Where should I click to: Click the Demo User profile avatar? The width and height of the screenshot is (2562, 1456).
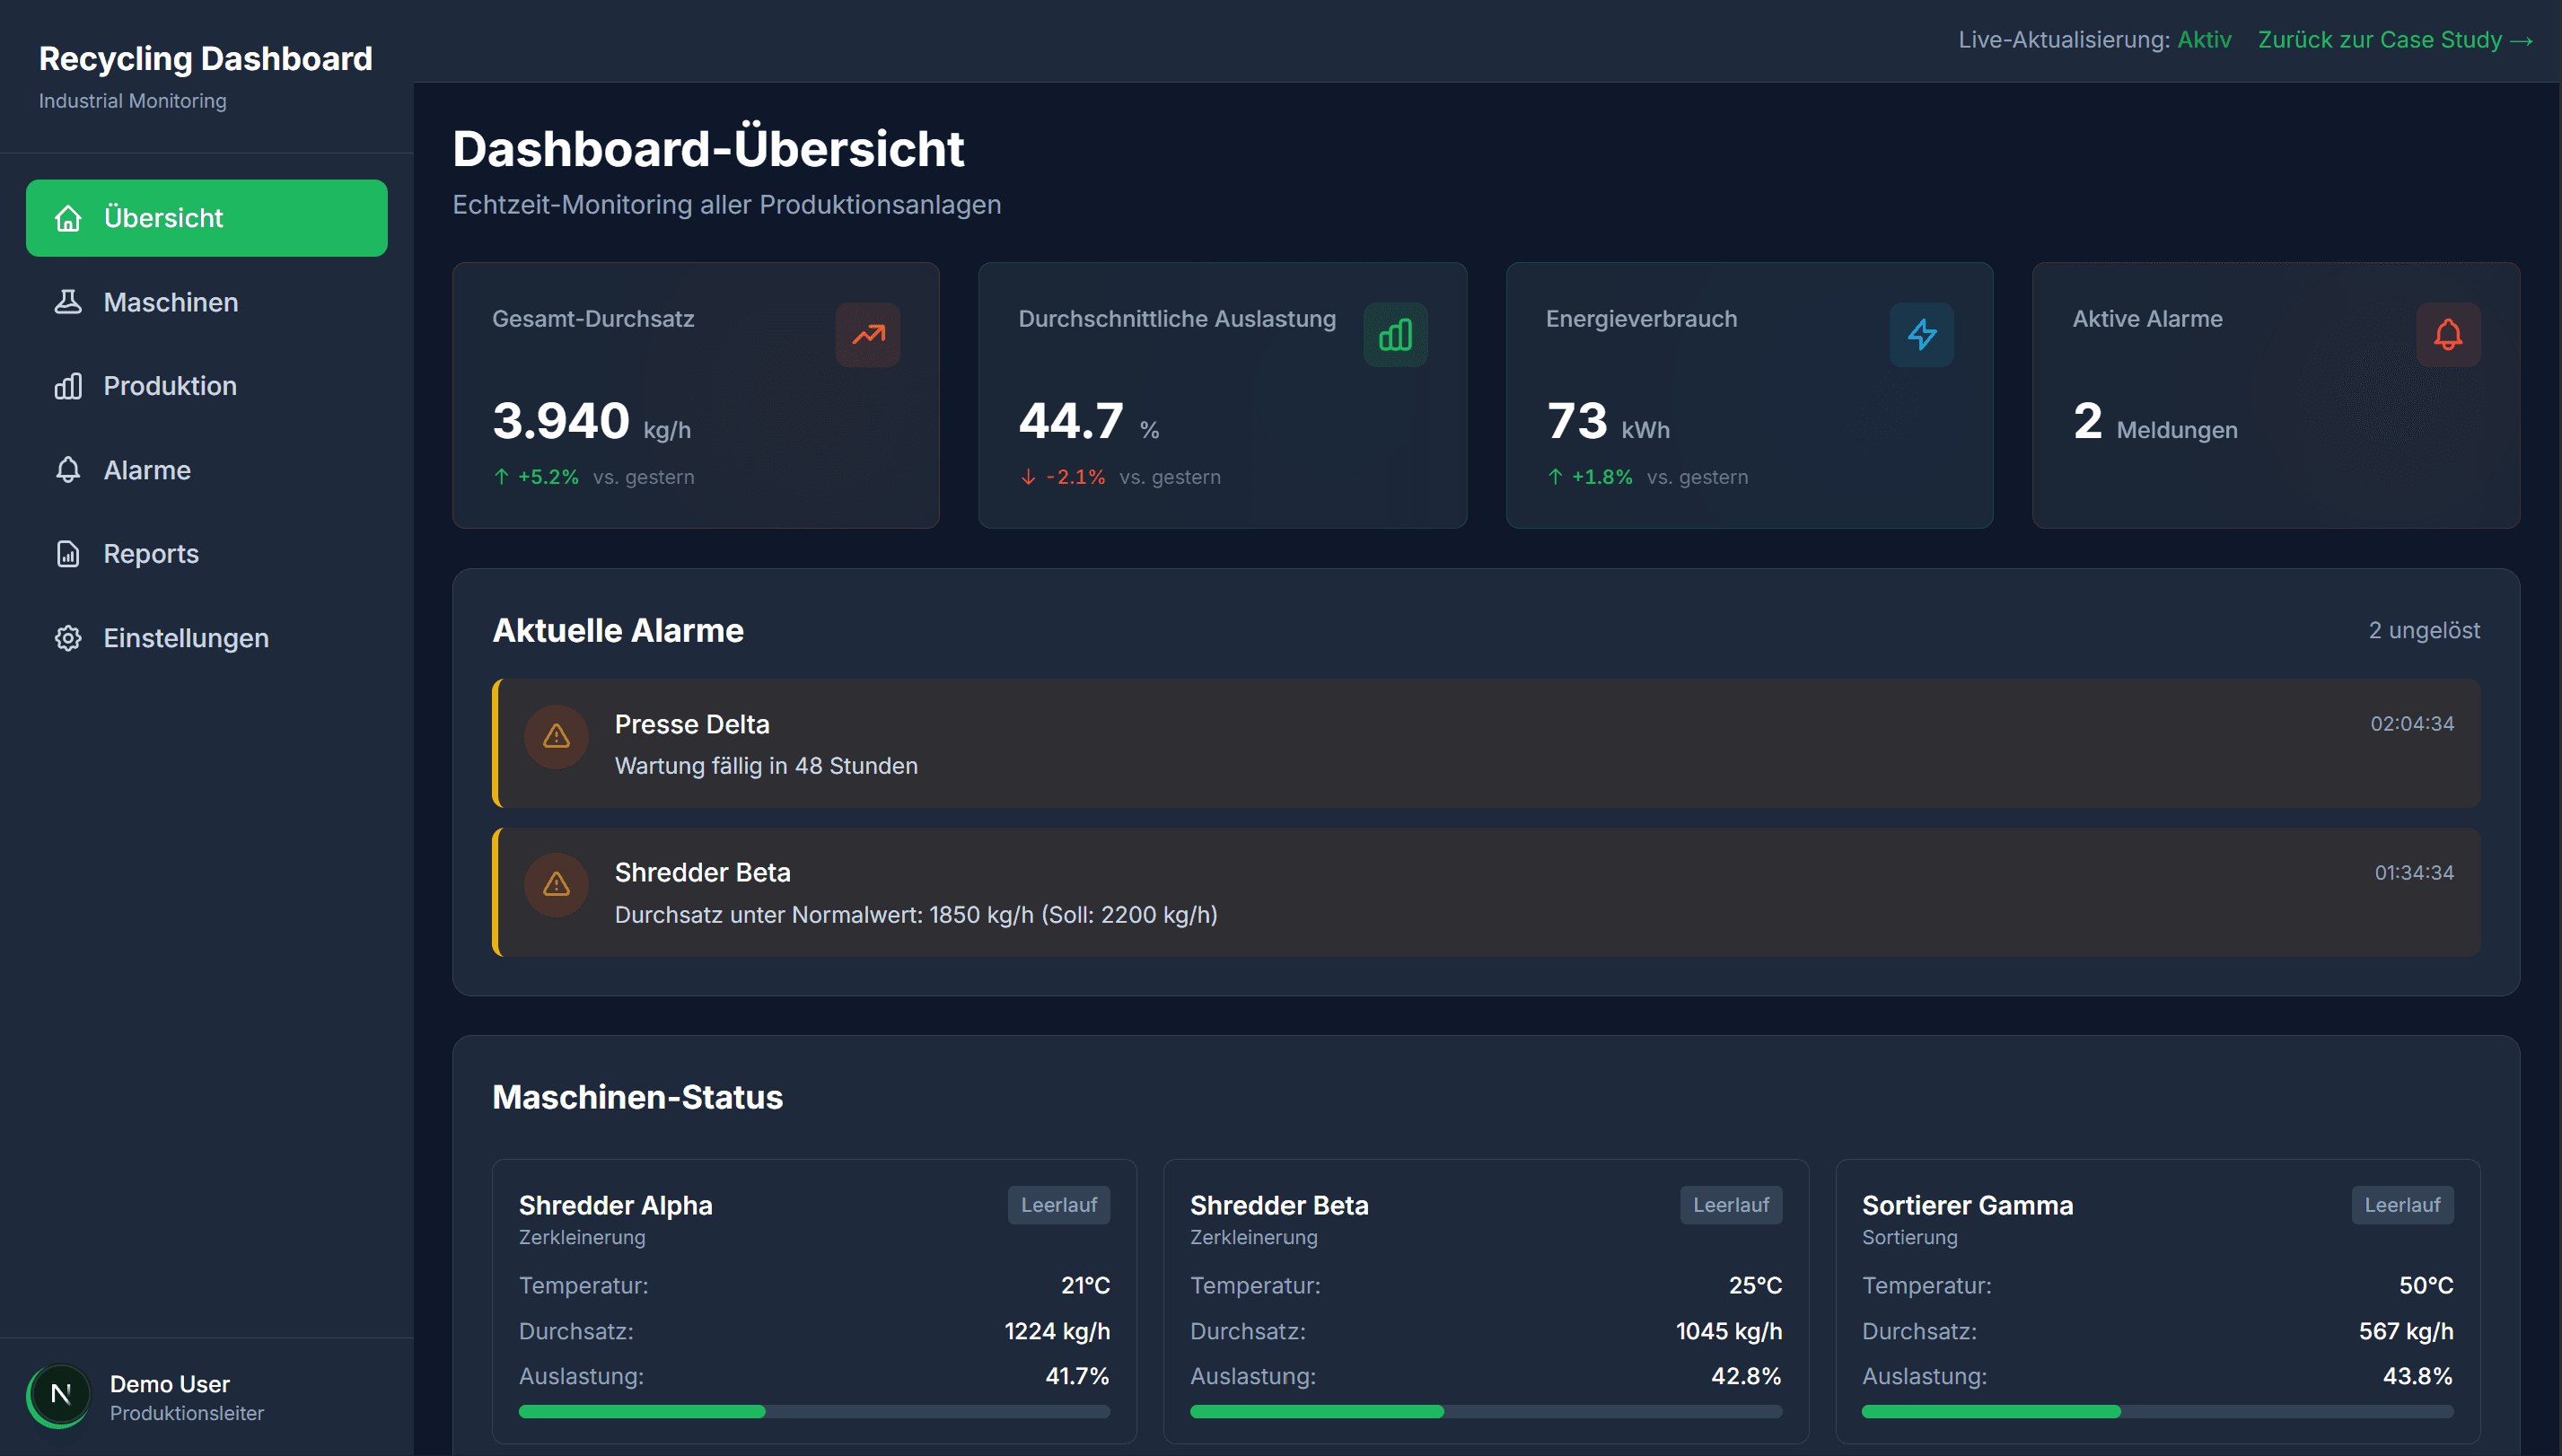point(59,1395)
